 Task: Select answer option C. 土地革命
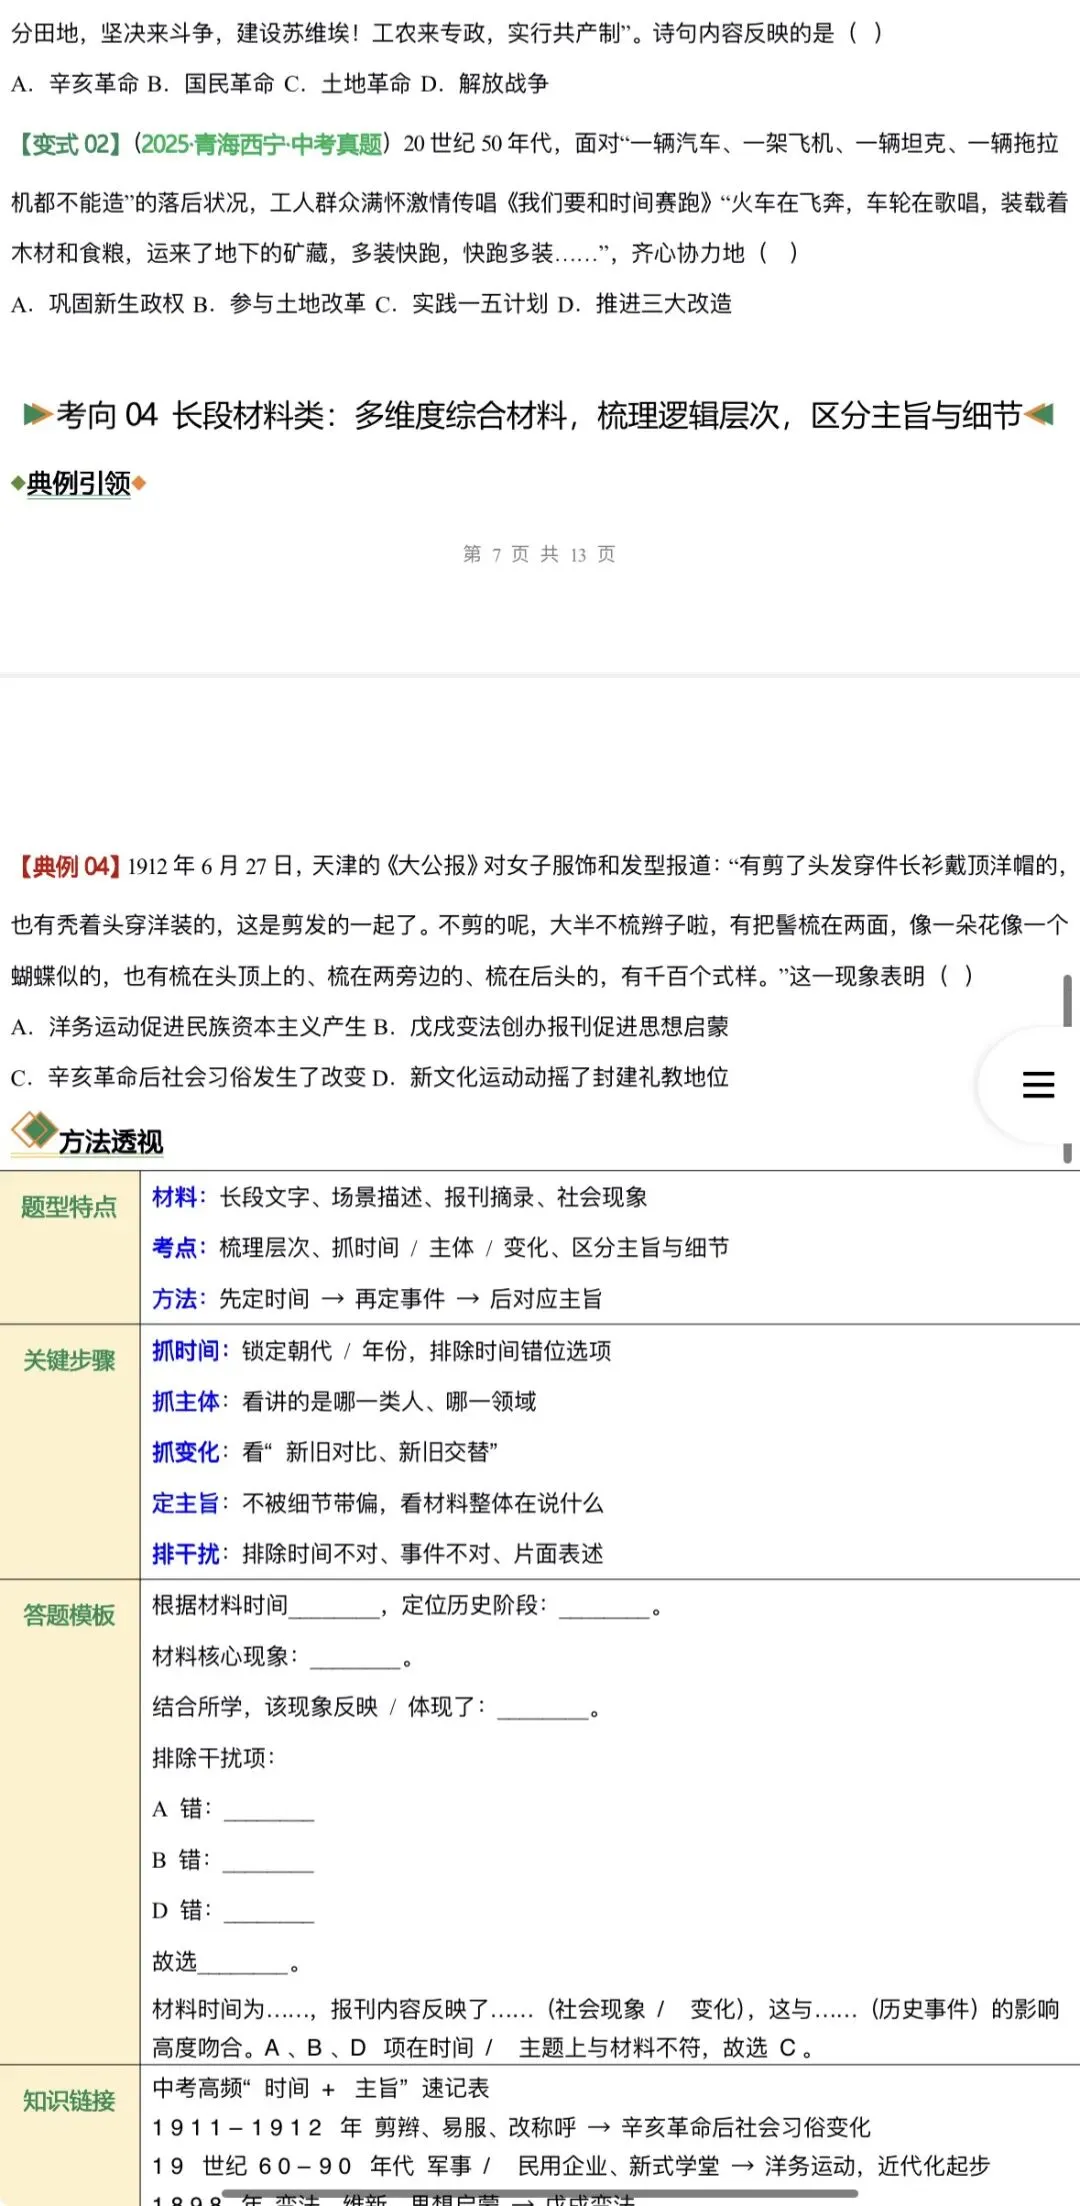pos(347,84)
